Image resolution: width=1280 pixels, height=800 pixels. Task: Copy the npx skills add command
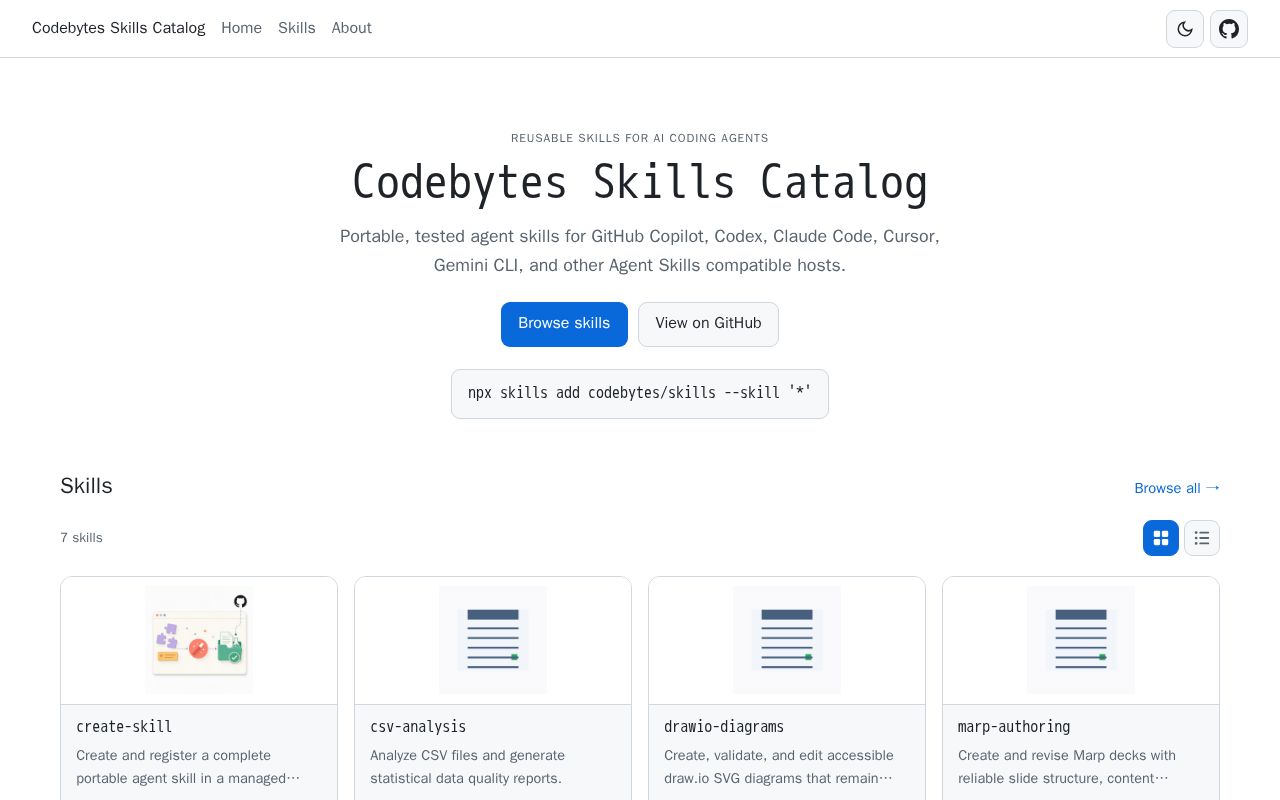(x=640, y=394)
